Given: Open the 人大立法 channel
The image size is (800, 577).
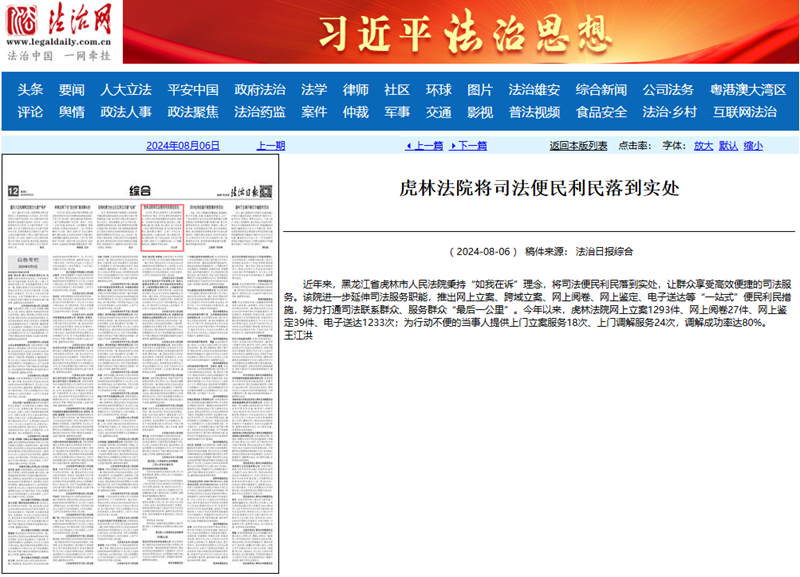Looking at the screenshot, I should click(126, 90).
